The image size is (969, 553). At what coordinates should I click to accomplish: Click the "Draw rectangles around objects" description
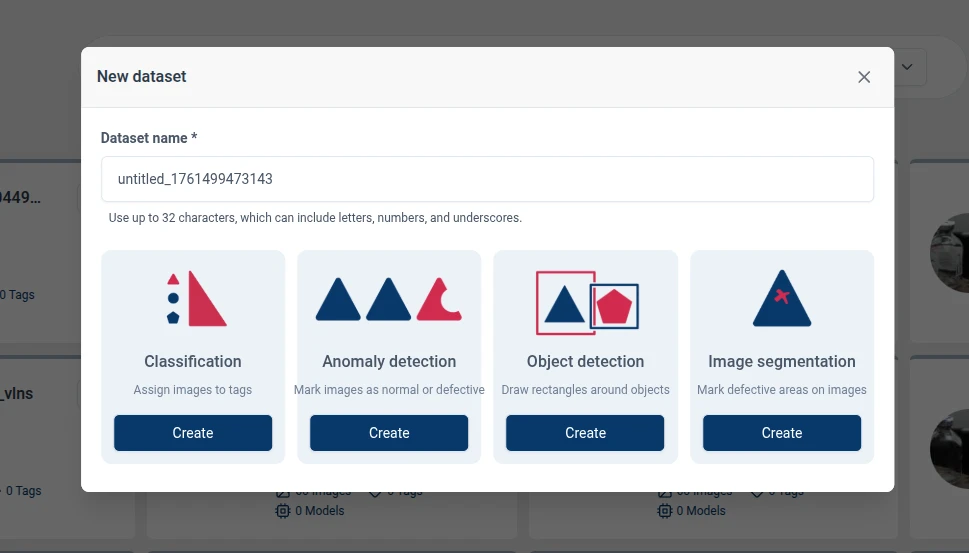(585, 390)
